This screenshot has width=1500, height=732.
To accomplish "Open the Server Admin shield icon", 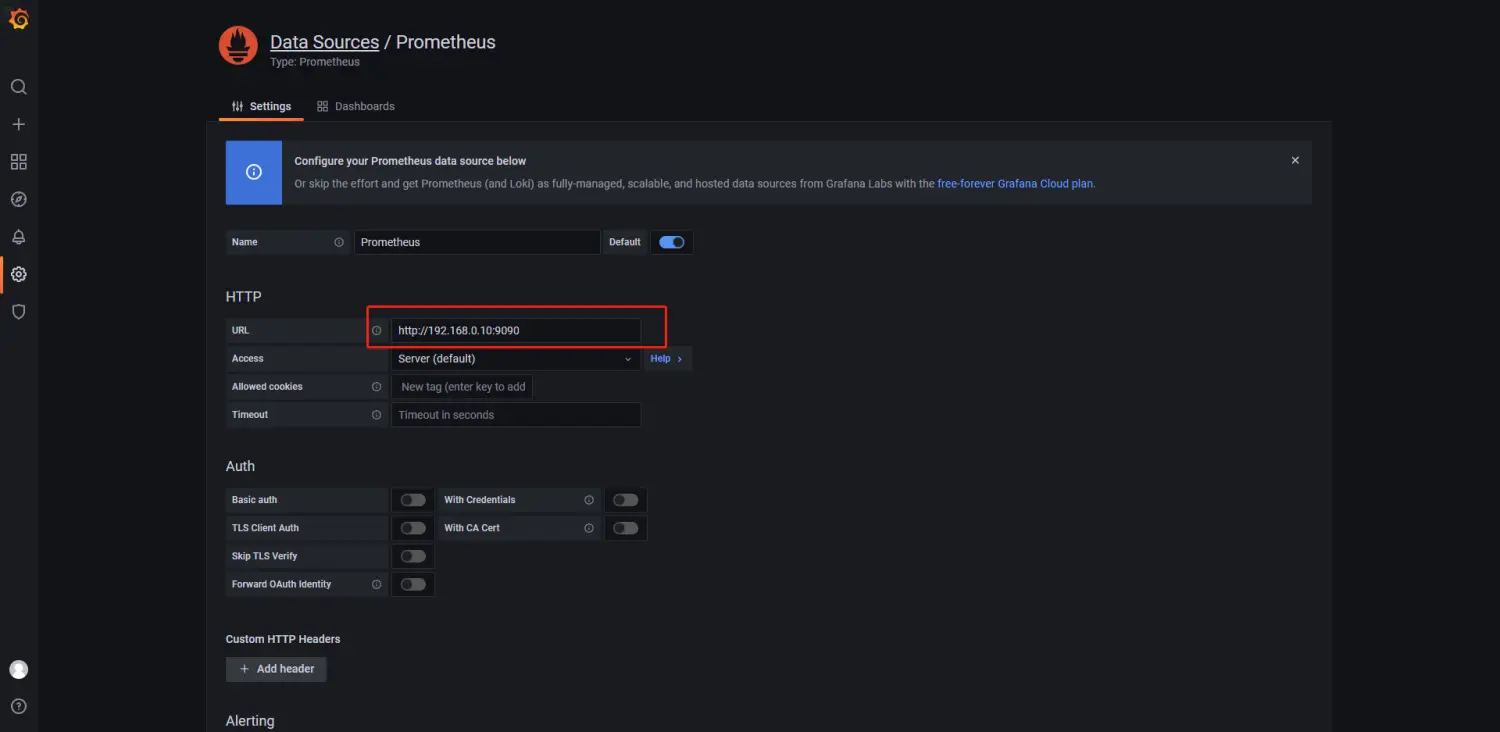I will point(18,312).
